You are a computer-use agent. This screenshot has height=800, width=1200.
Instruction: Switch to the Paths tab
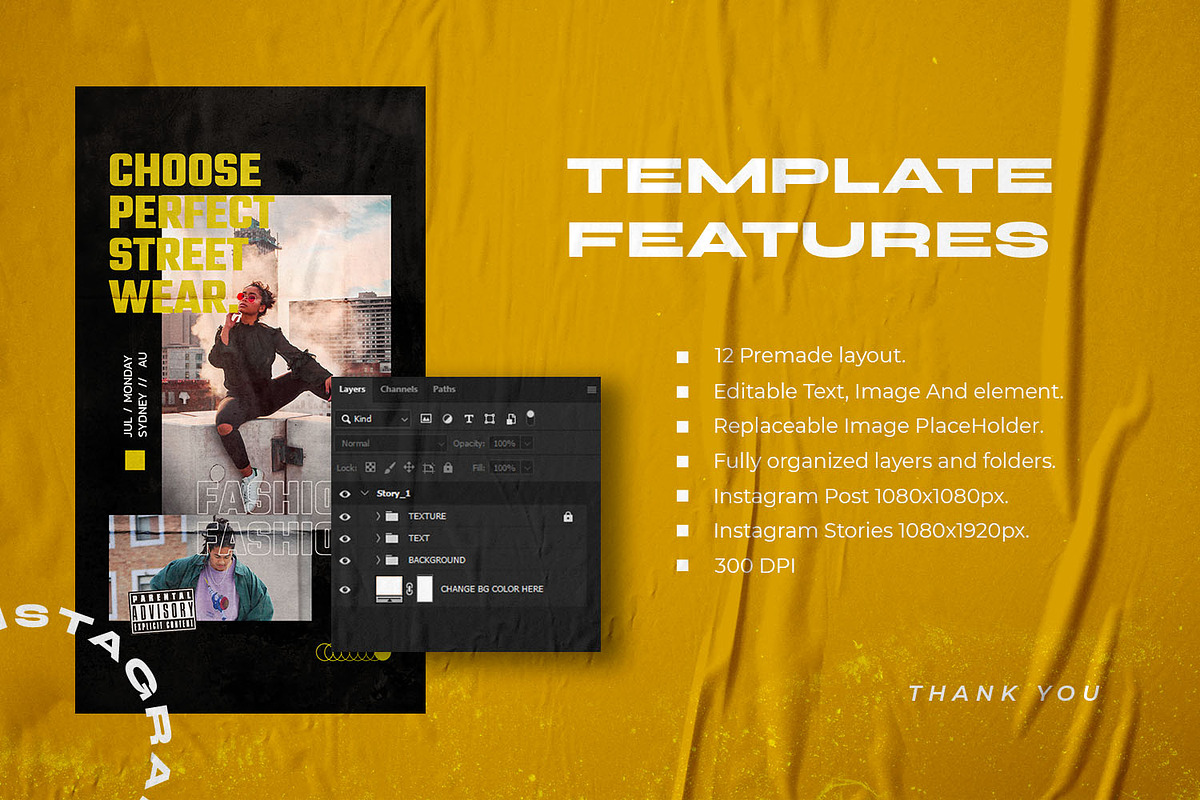point(444,389)
